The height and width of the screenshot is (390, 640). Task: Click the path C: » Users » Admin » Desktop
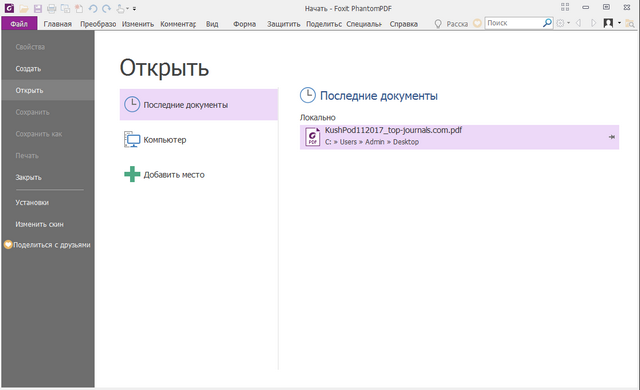point(372,142)
